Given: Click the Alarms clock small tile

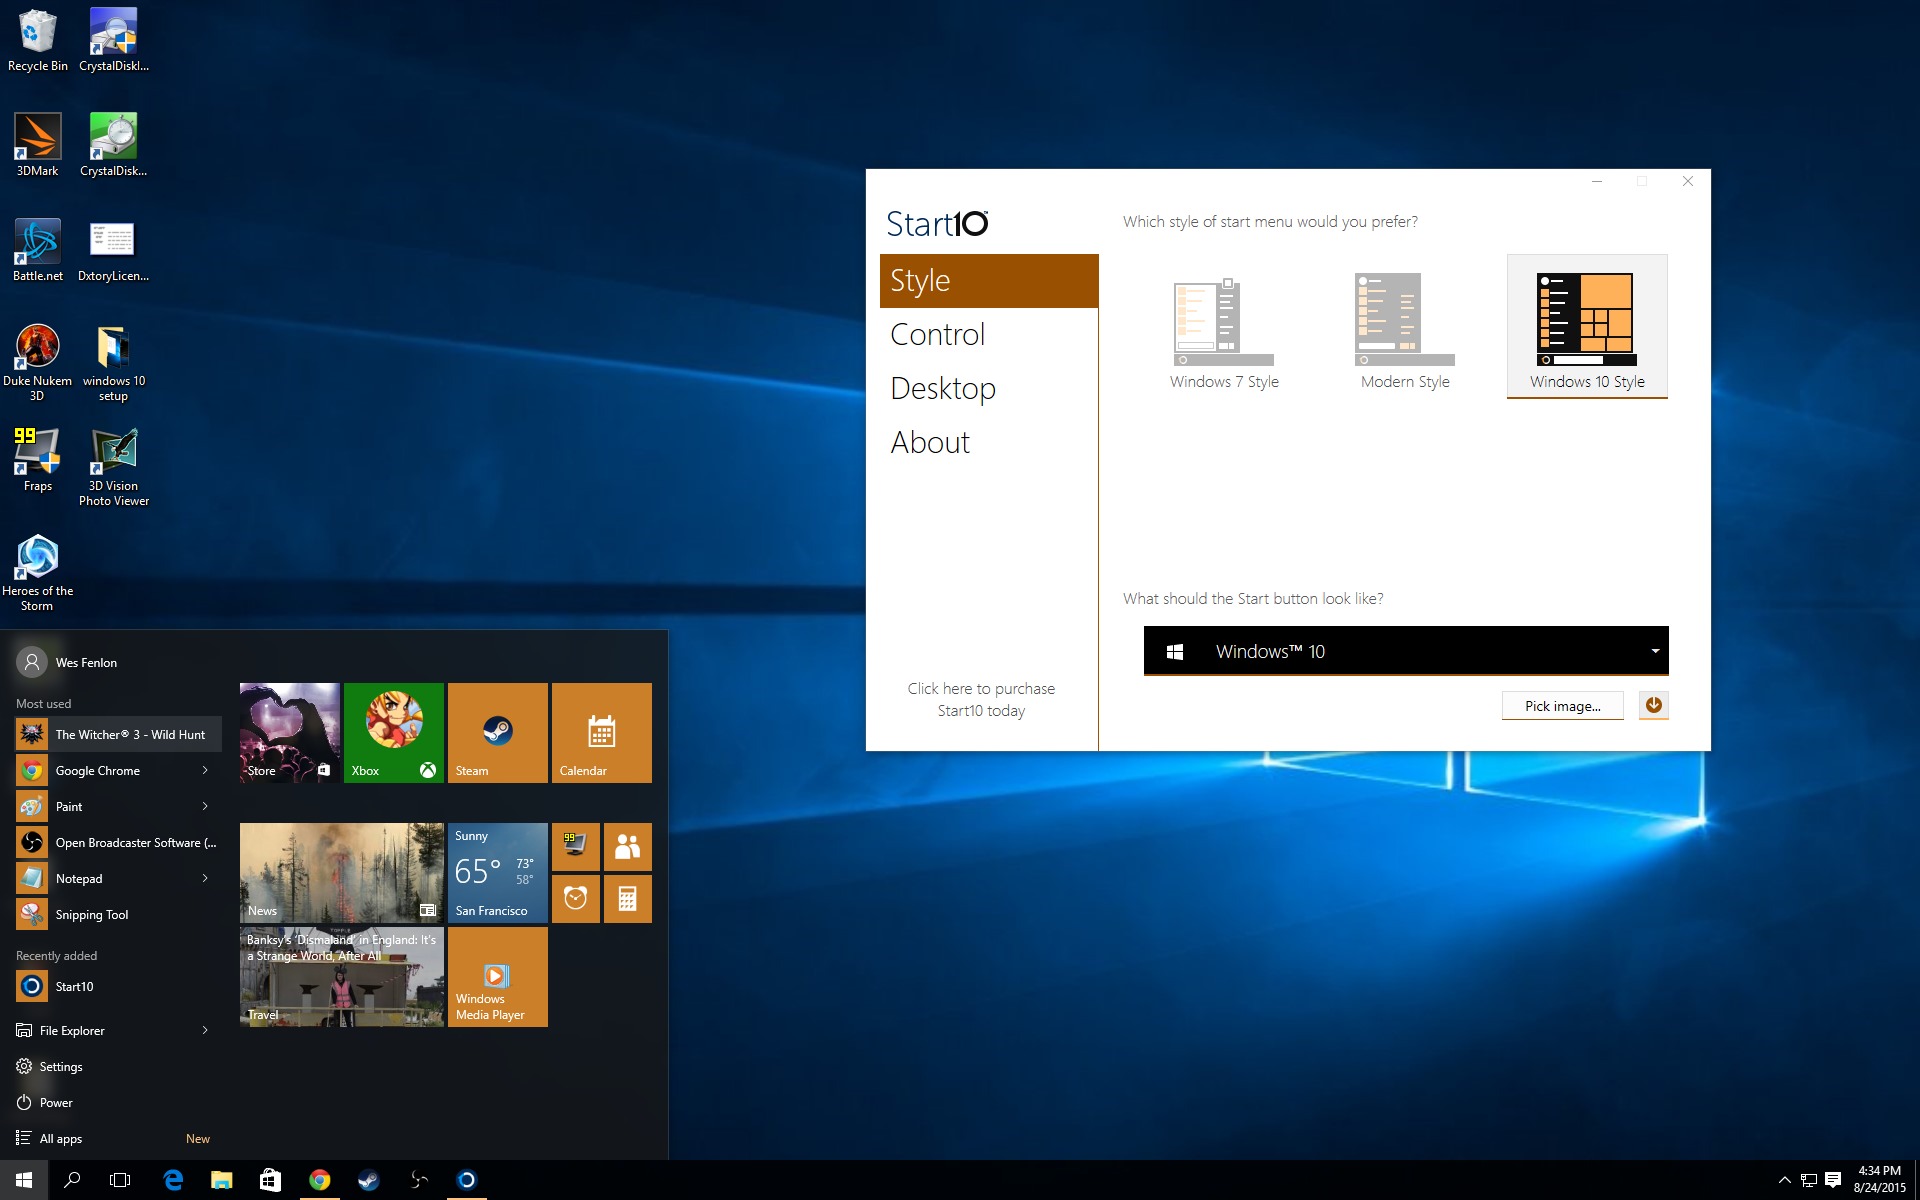Looking at the screenshot, I should 575,898.
